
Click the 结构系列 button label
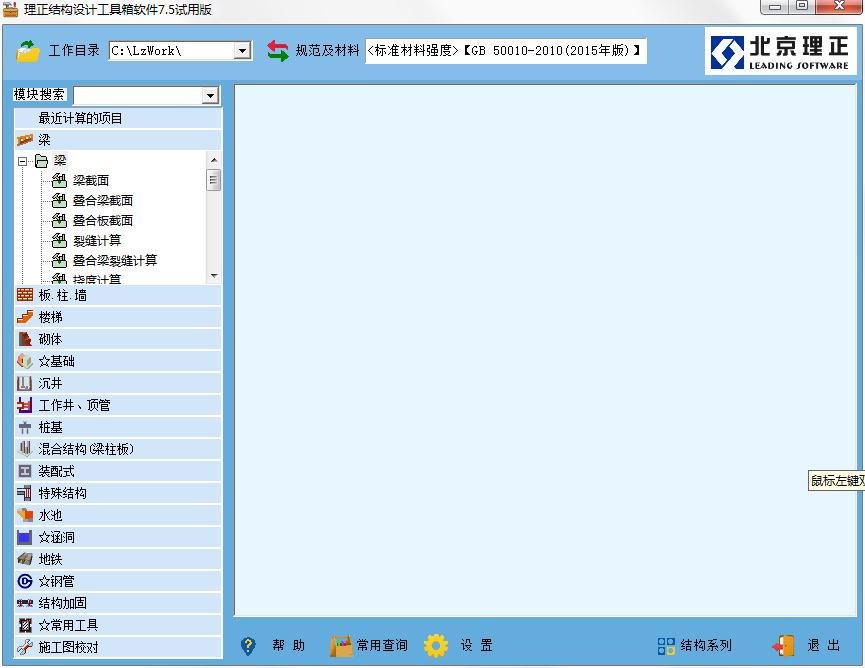click(706, 645)
